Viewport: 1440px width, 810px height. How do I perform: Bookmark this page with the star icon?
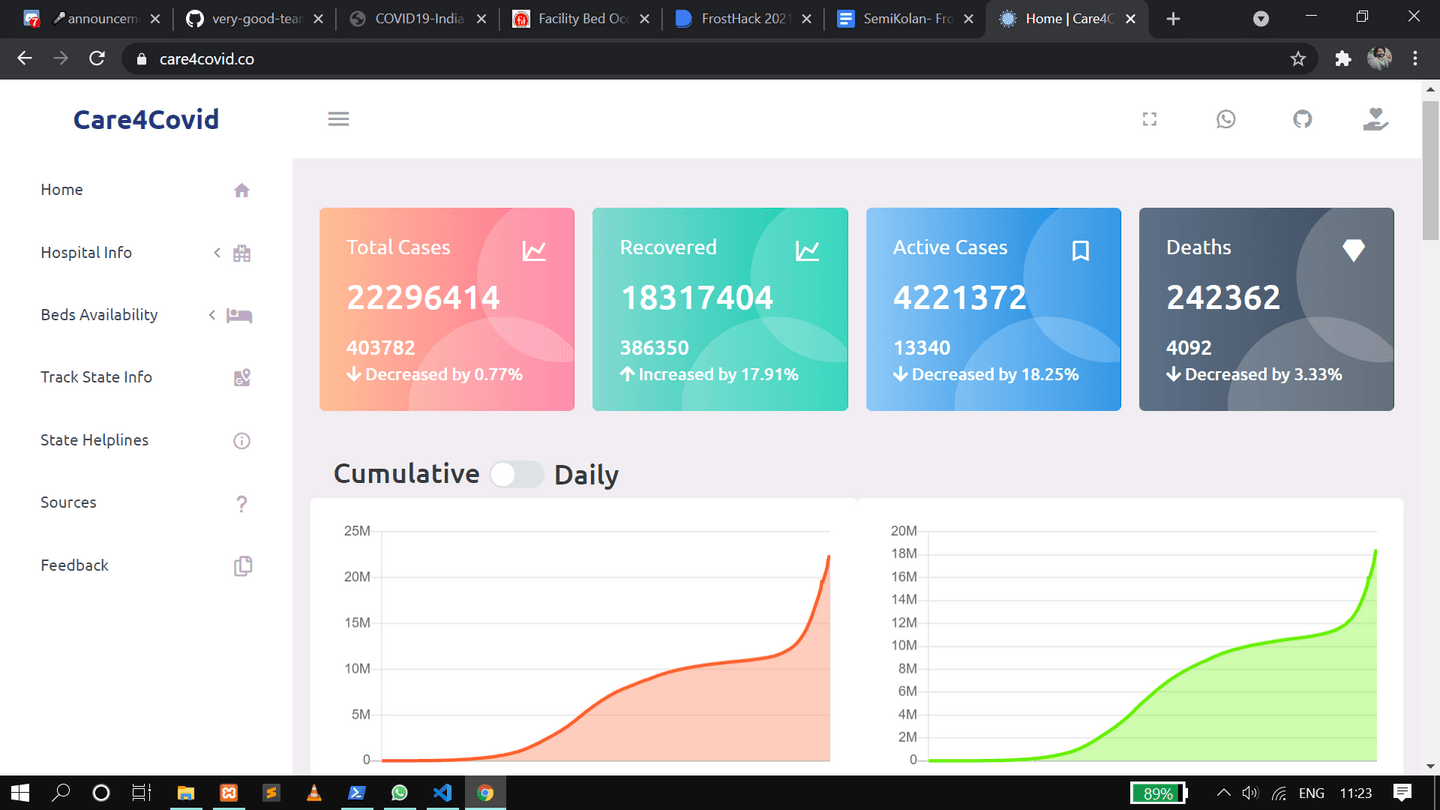[1298, 59]
